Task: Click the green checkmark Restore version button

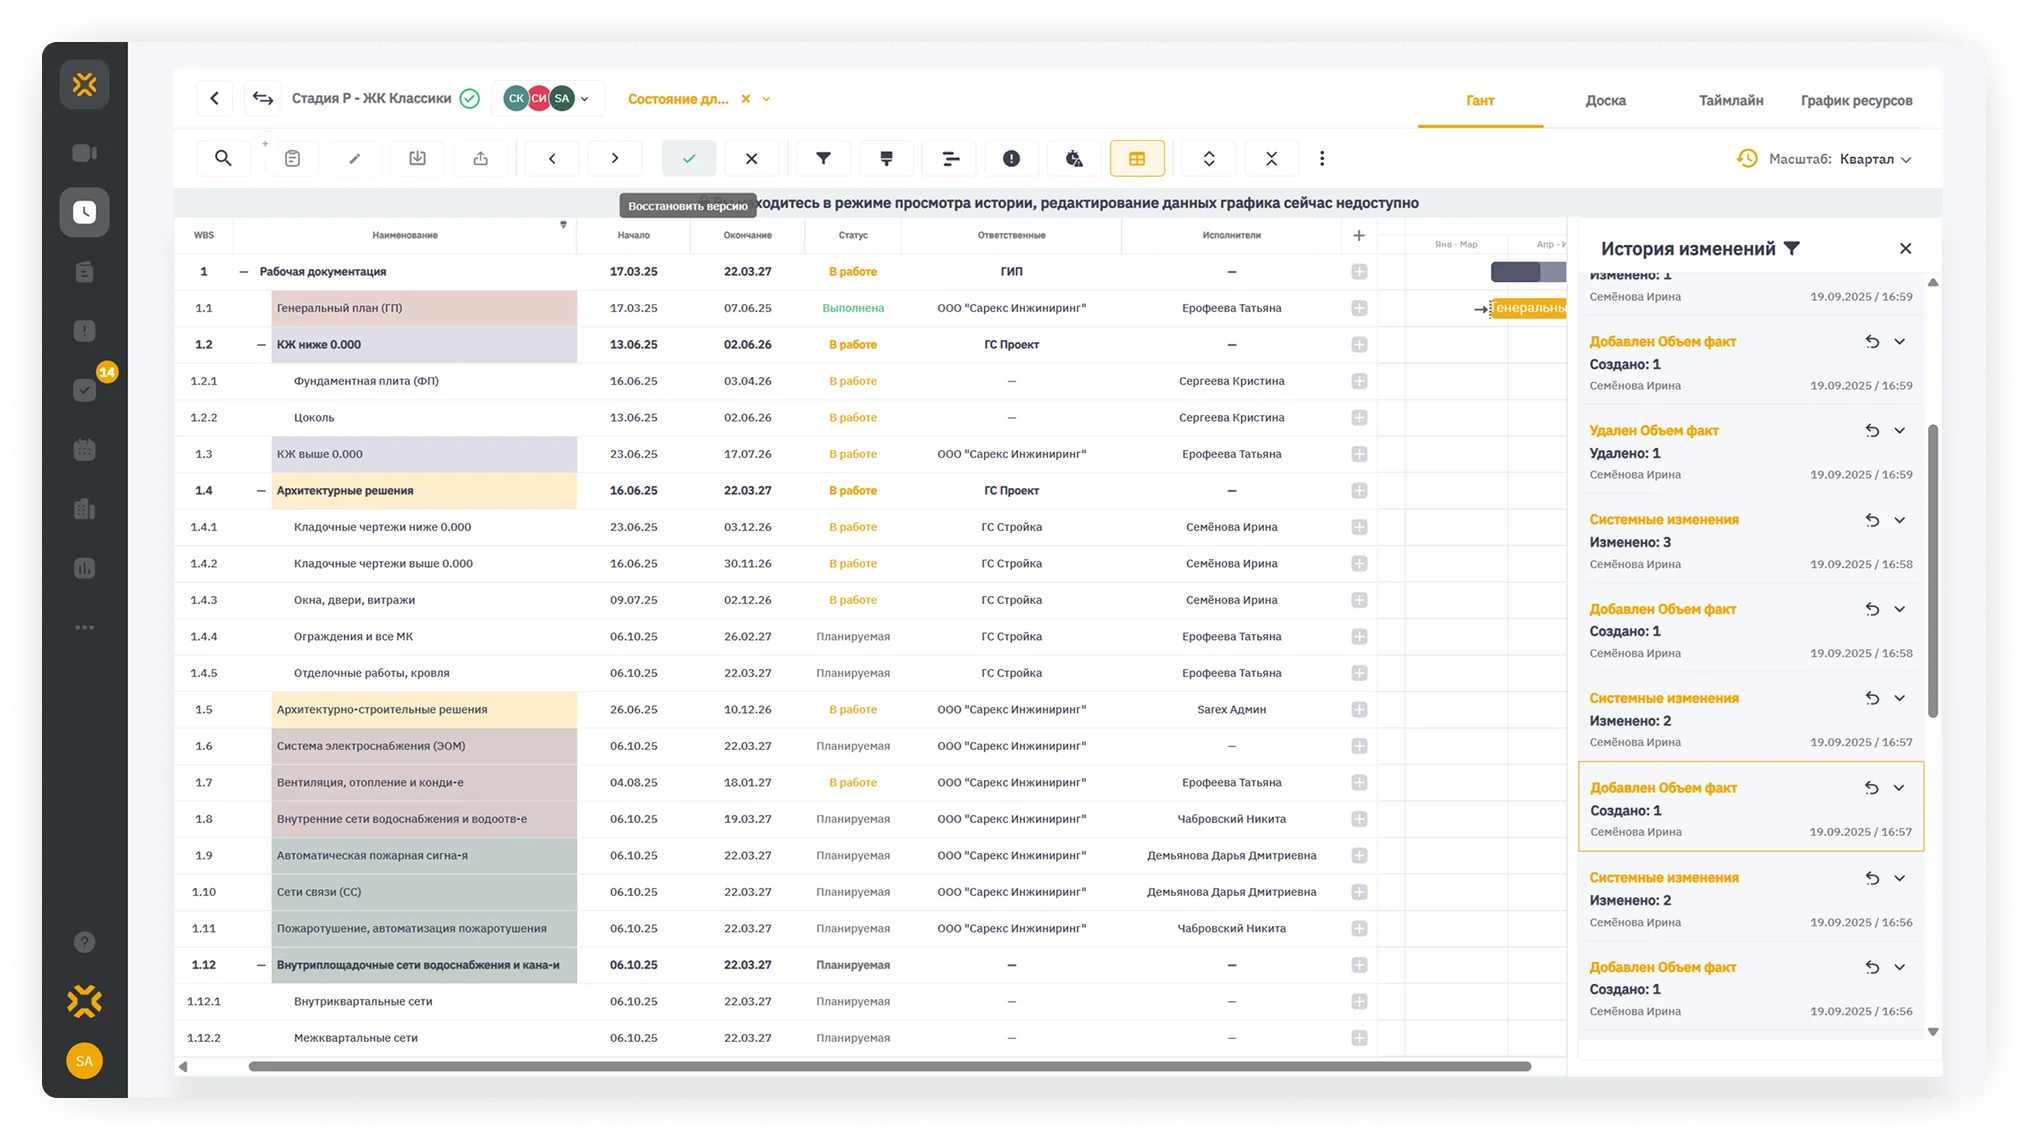Action: pos(689,158)
